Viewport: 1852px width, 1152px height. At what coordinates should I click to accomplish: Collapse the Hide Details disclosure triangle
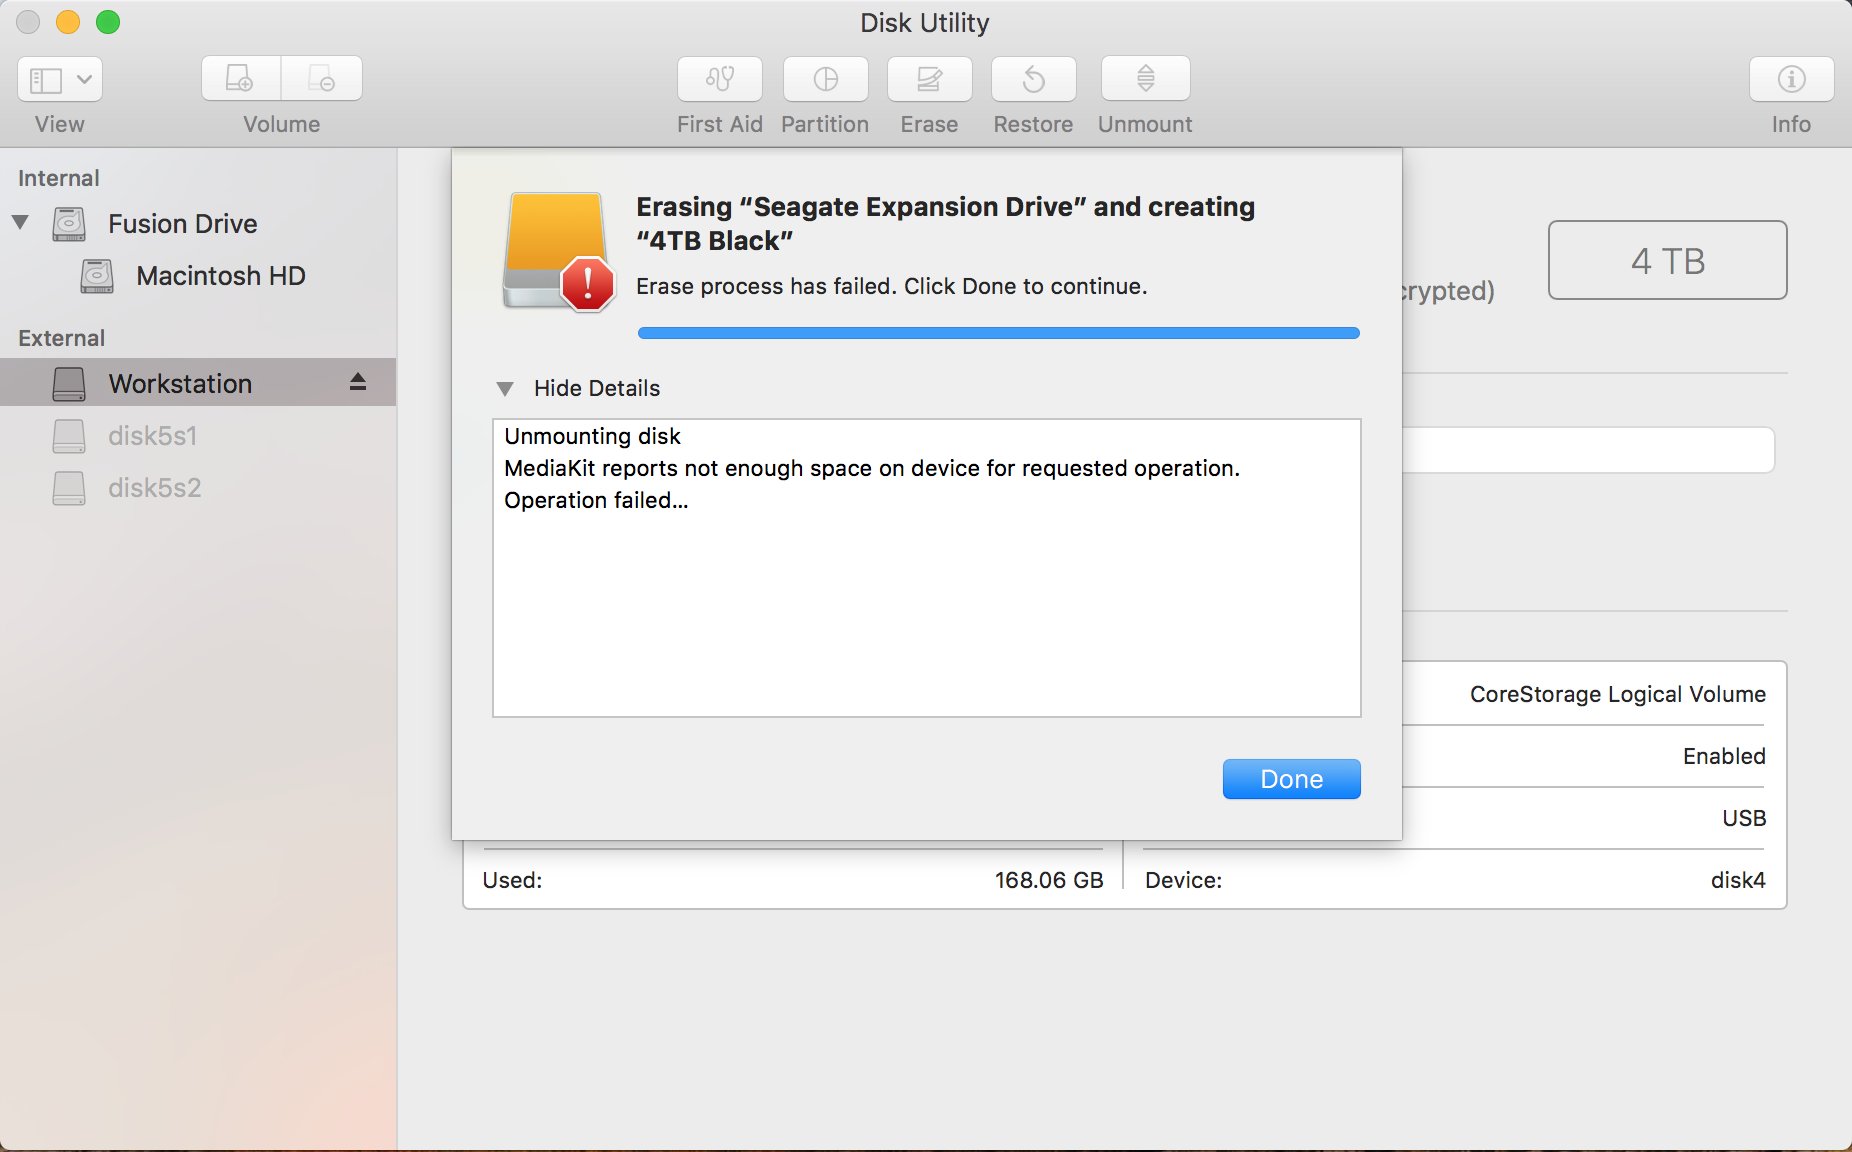click(x=505, y=388)
